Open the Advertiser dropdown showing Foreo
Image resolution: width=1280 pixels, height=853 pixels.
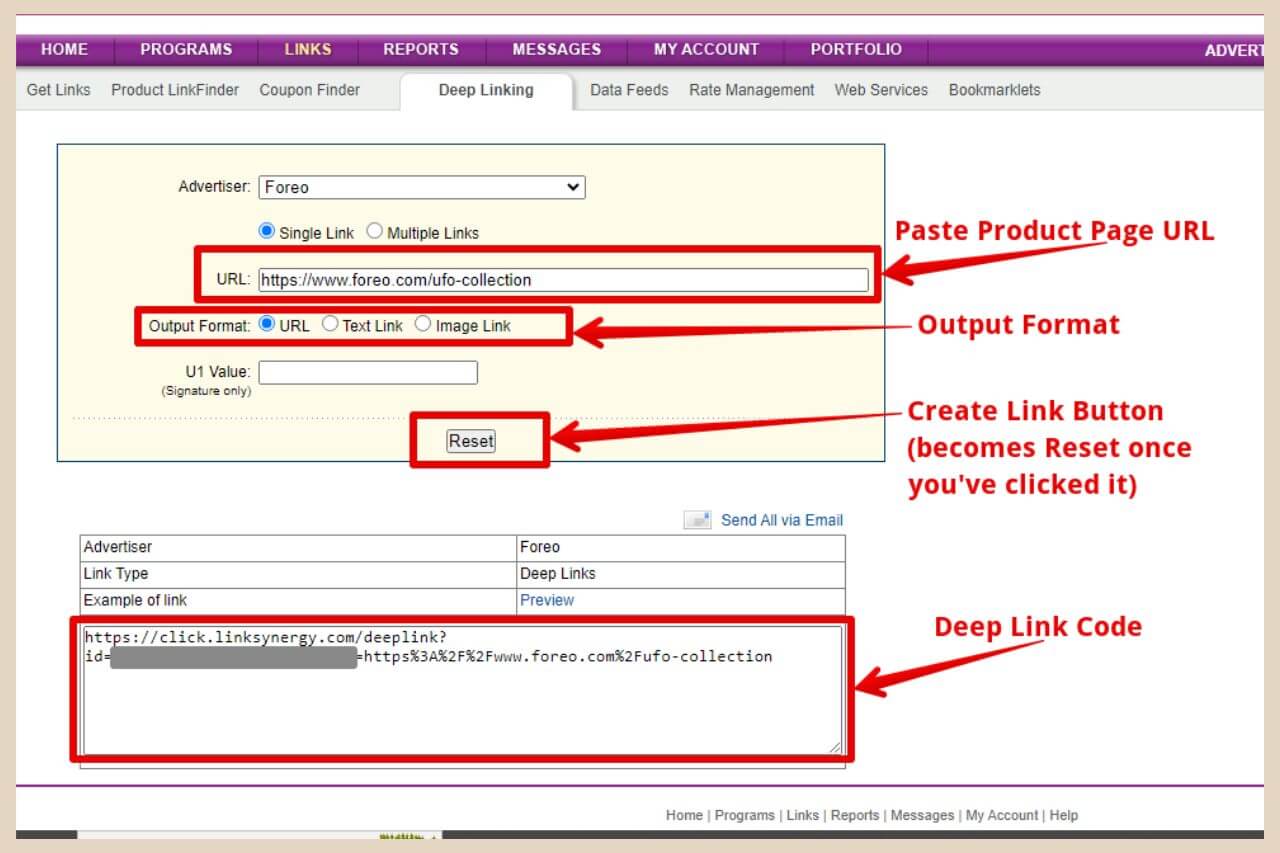pyautogui.click(x=422, y=187)
